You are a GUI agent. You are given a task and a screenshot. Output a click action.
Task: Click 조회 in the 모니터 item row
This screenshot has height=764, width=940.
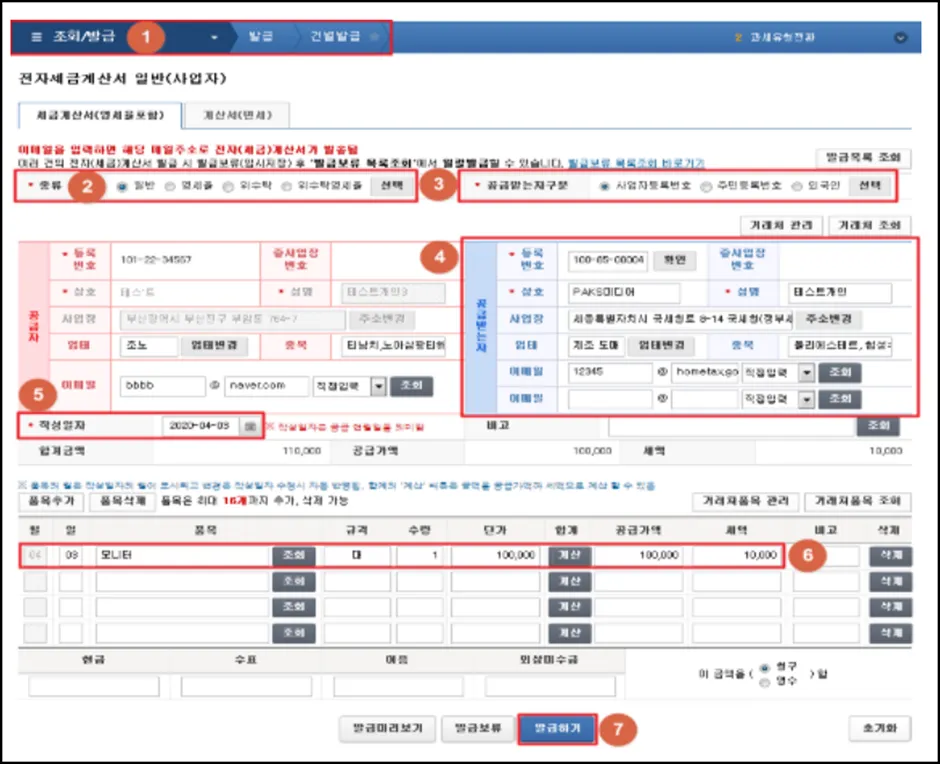[294, 556]
